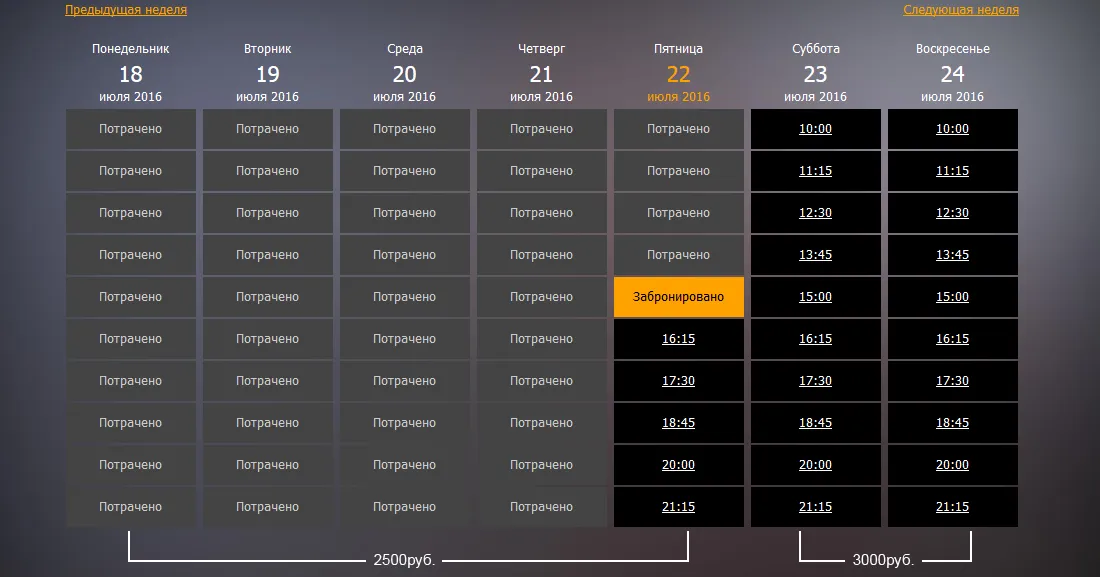Click the Среда 20 day header
The width and height of the screenshot is (1100, 577).
pos(405,73)
